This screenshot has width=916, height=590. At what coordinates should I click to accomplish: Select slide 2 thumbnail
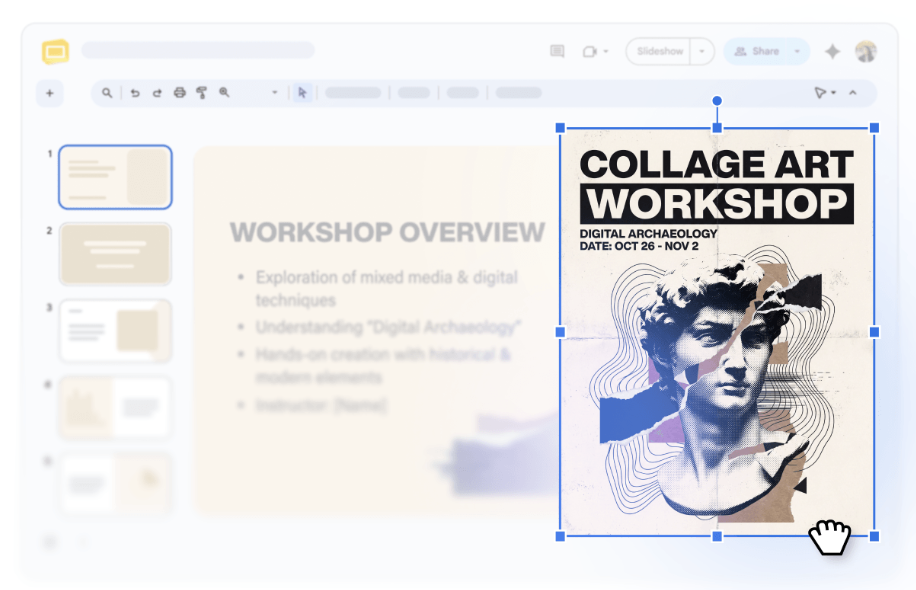pos(115,254)
